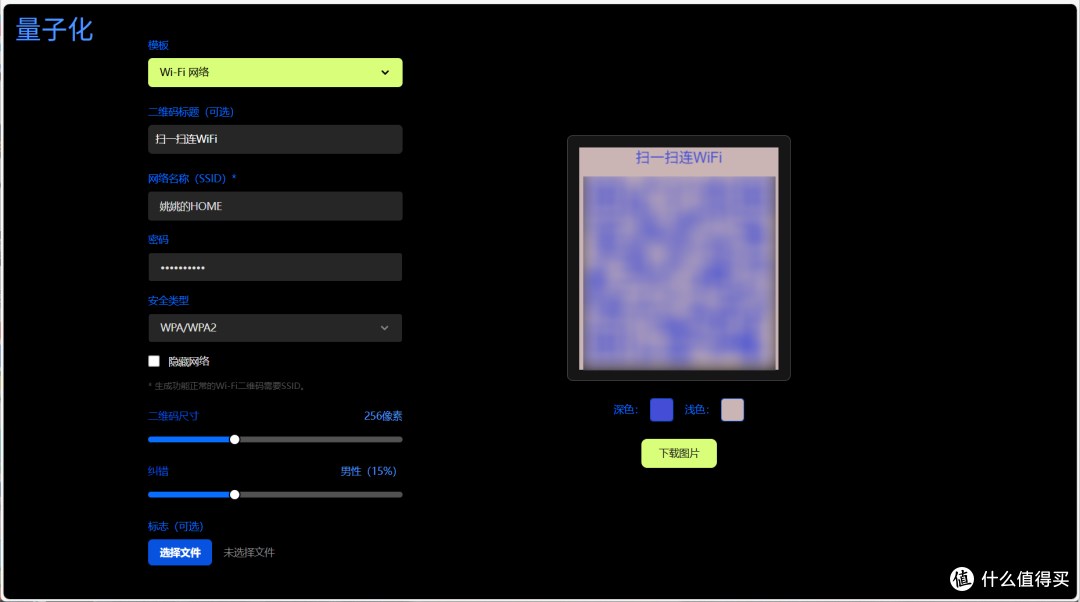Focus the 网络名称 (SSID) field
This screenshot has width=1080, height=602.
coord(275,206)
